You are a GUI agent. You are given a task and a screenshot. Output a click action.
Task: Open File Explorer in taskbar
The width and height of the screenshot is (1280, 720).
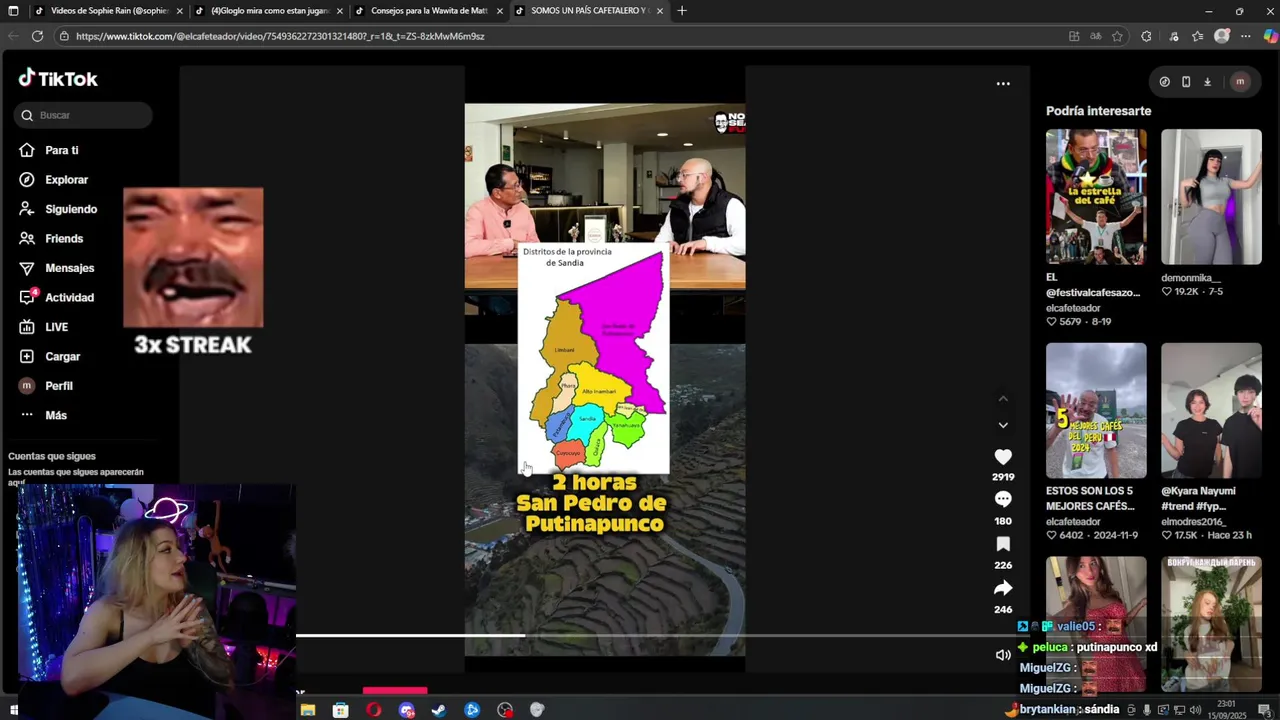(308, 710)
